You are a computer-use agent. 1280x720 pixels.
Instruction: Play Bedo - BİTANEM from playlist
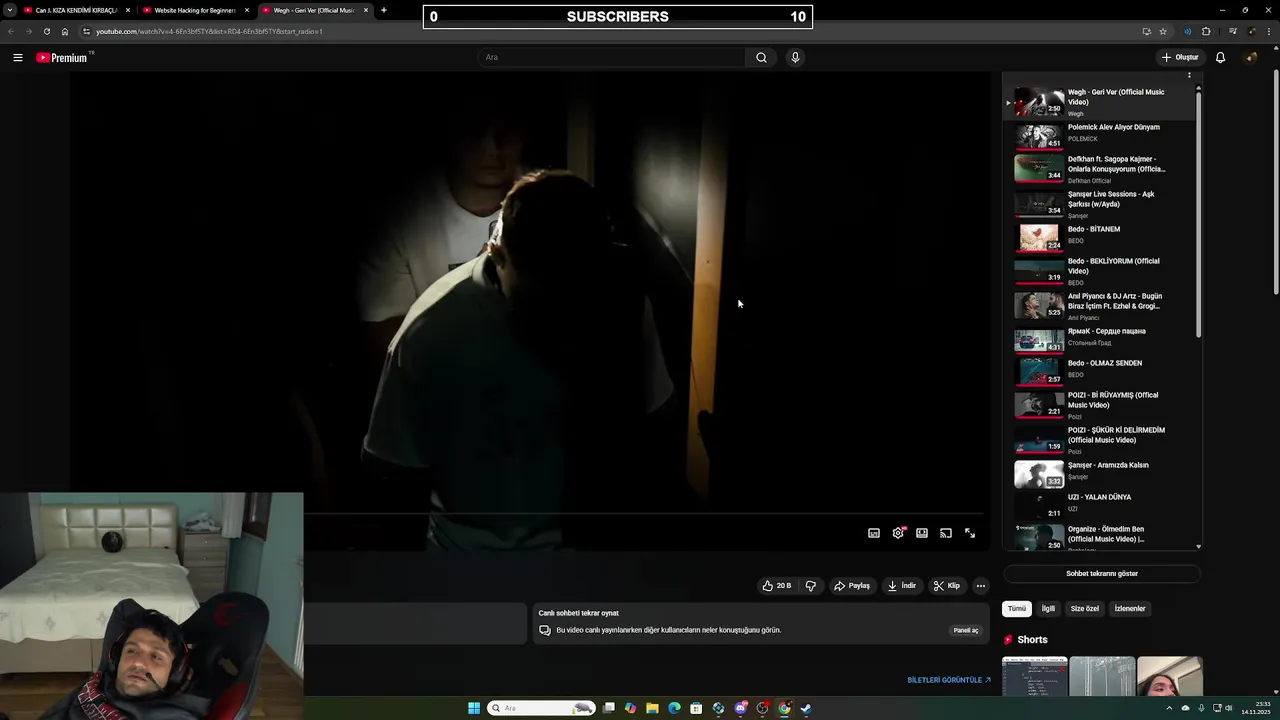pyautogui.click(x=1101, y=237)
